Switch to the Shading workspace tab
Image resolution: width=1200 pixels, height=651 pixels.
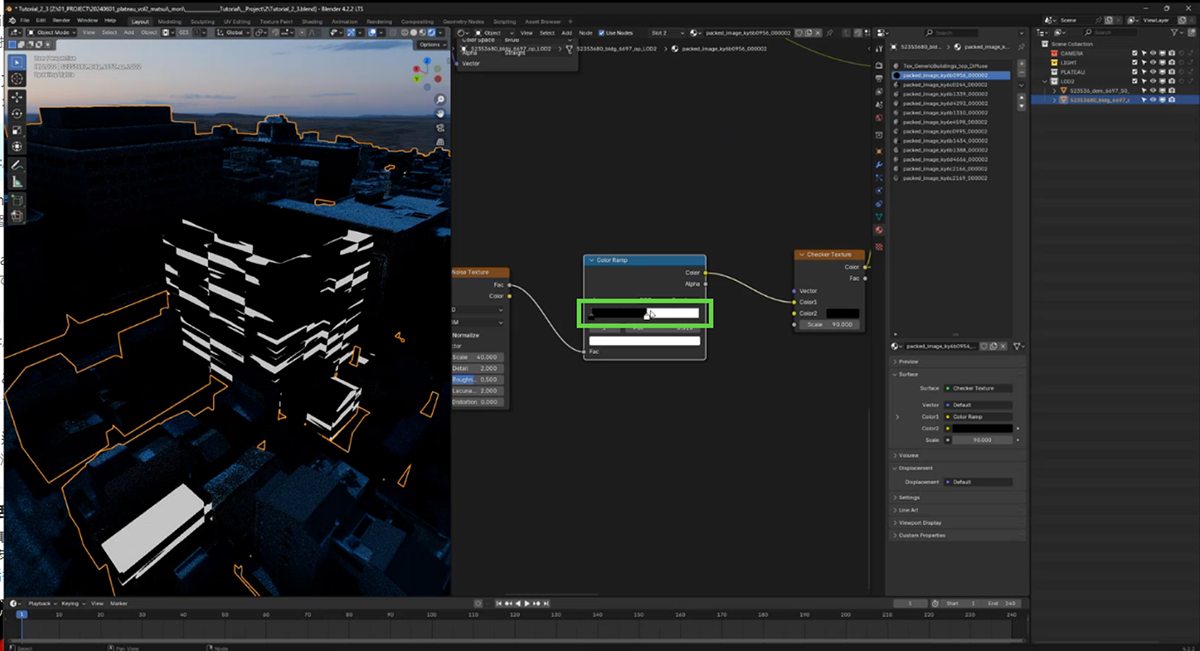click(312, 20)
